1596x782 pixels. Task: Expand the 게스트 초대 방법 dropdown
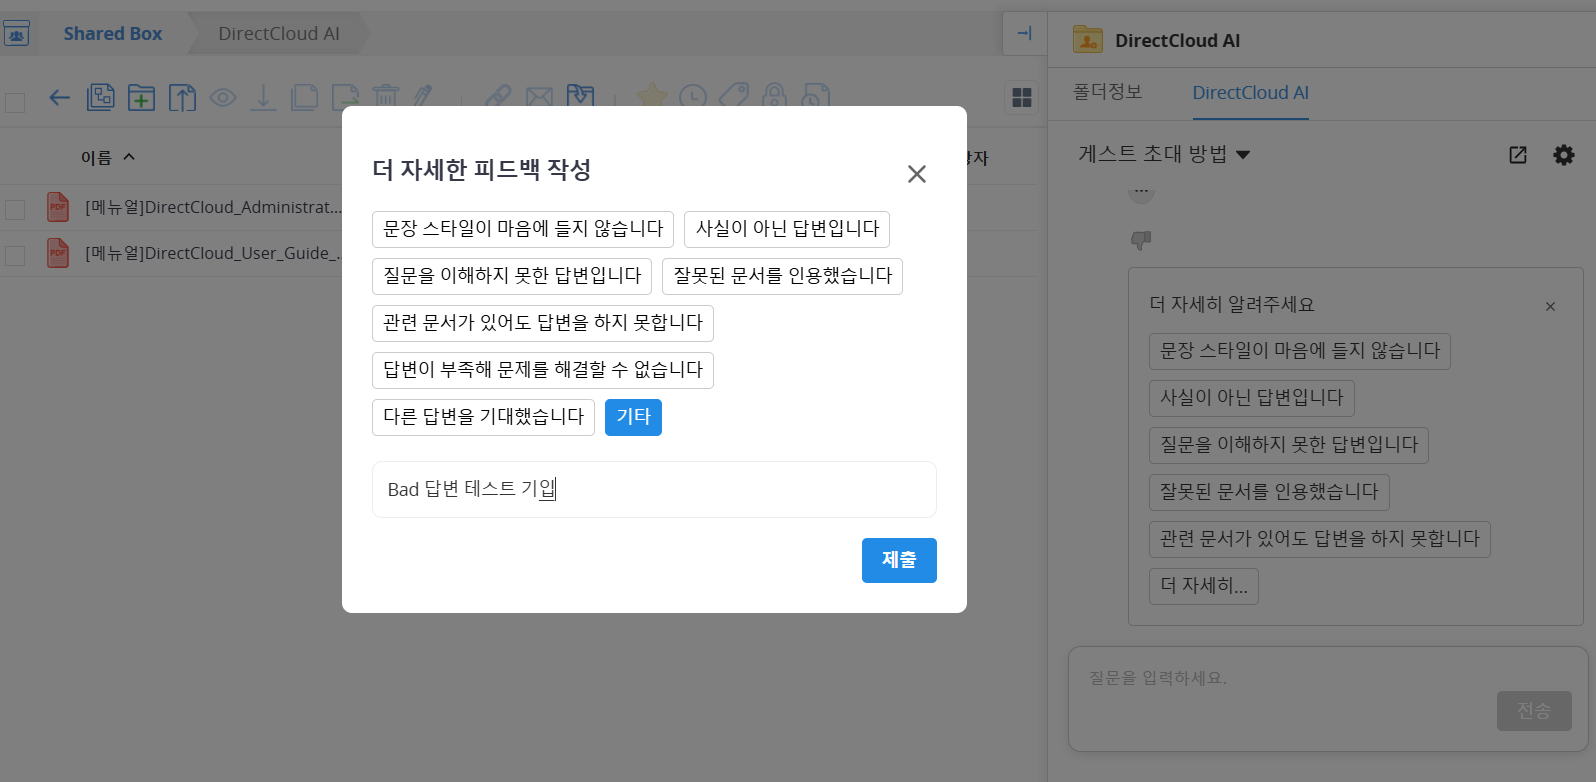click(x=1243, y=155)
